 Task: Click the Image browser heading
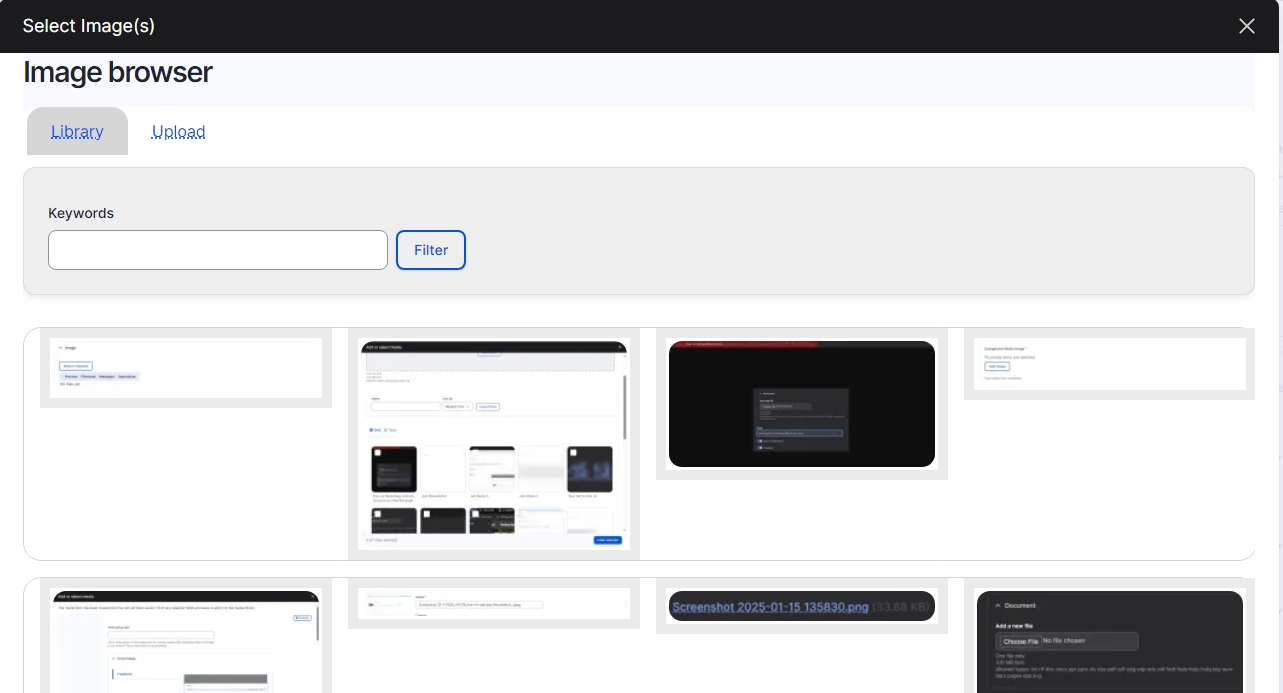point(118,72)
